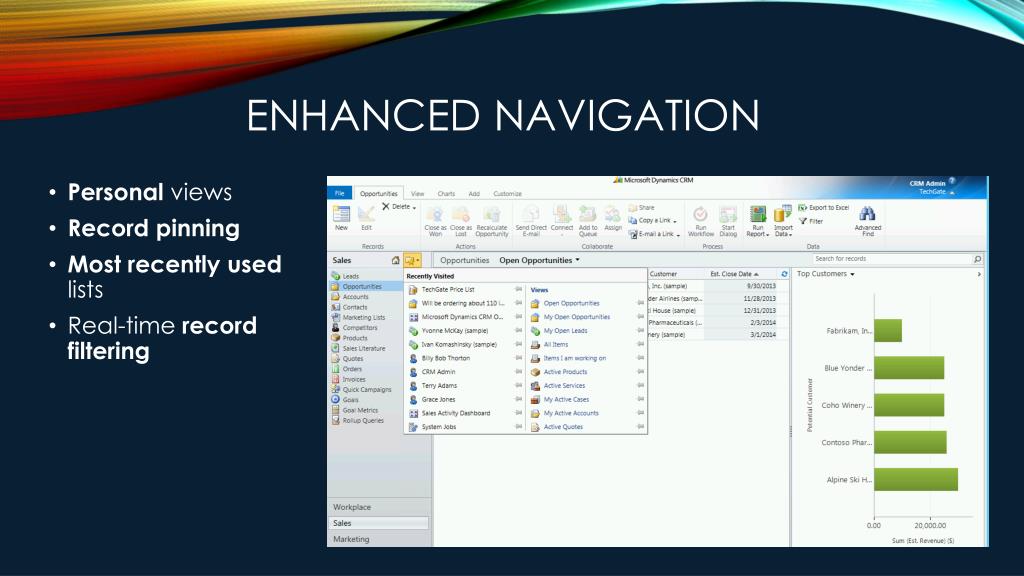Select the Opportunities ribbon tab
The width and height of the screenshot is (1024, 576).
pyautogui.click(x=379, y=193)
